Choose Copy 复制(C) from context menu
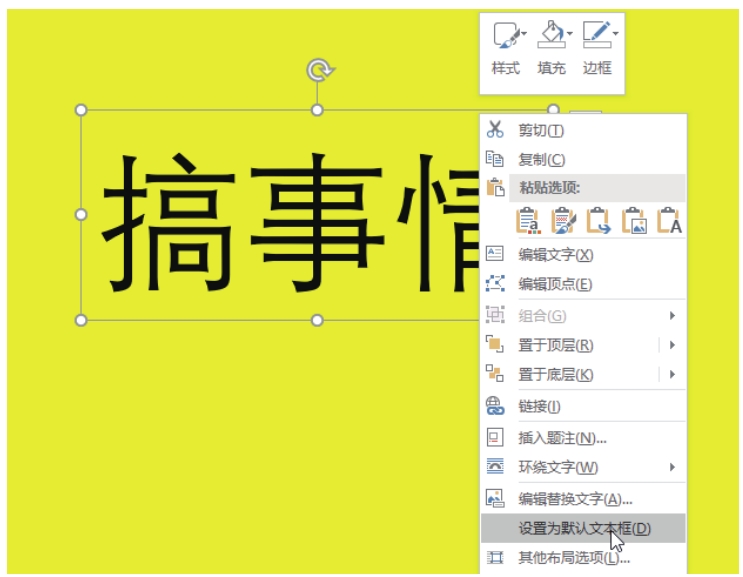 click(584, 159)
